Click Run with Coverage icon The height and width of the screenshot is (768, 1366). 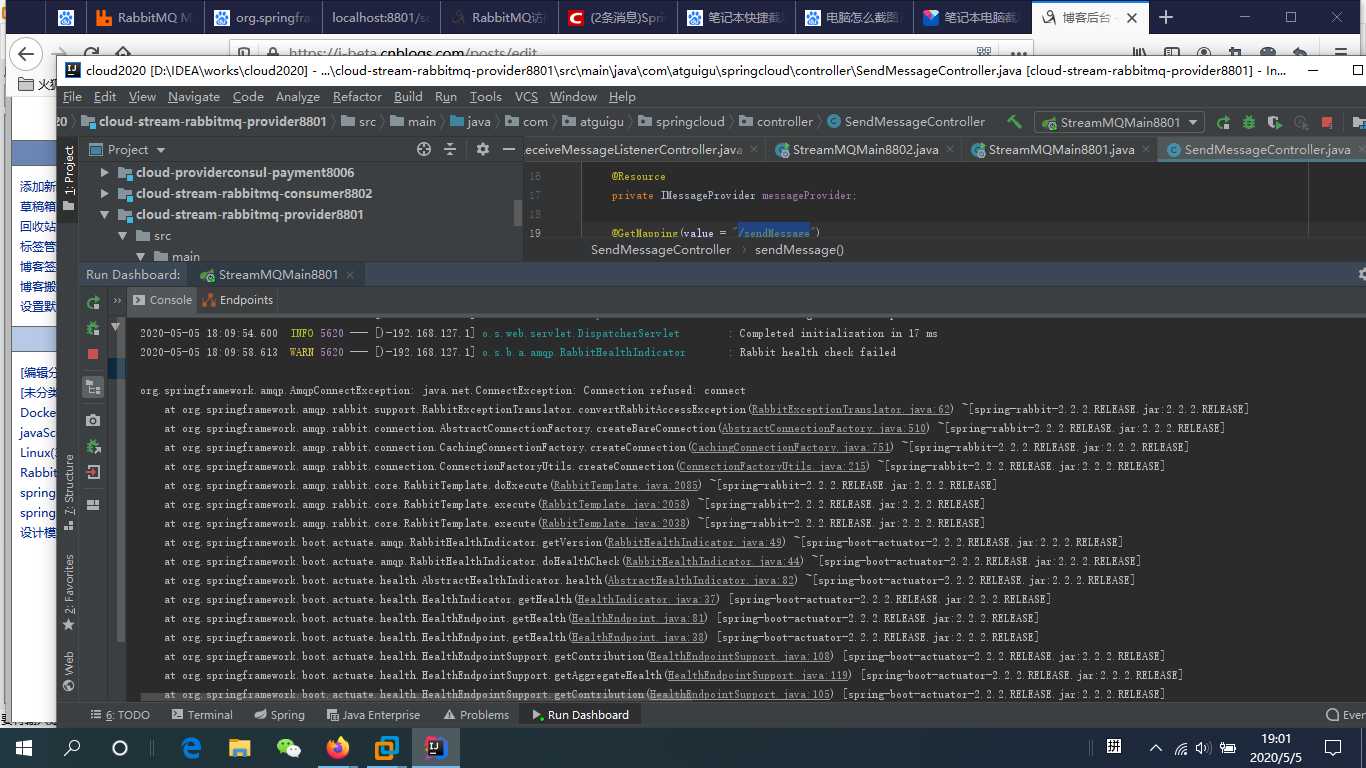tap(1275, 122)
